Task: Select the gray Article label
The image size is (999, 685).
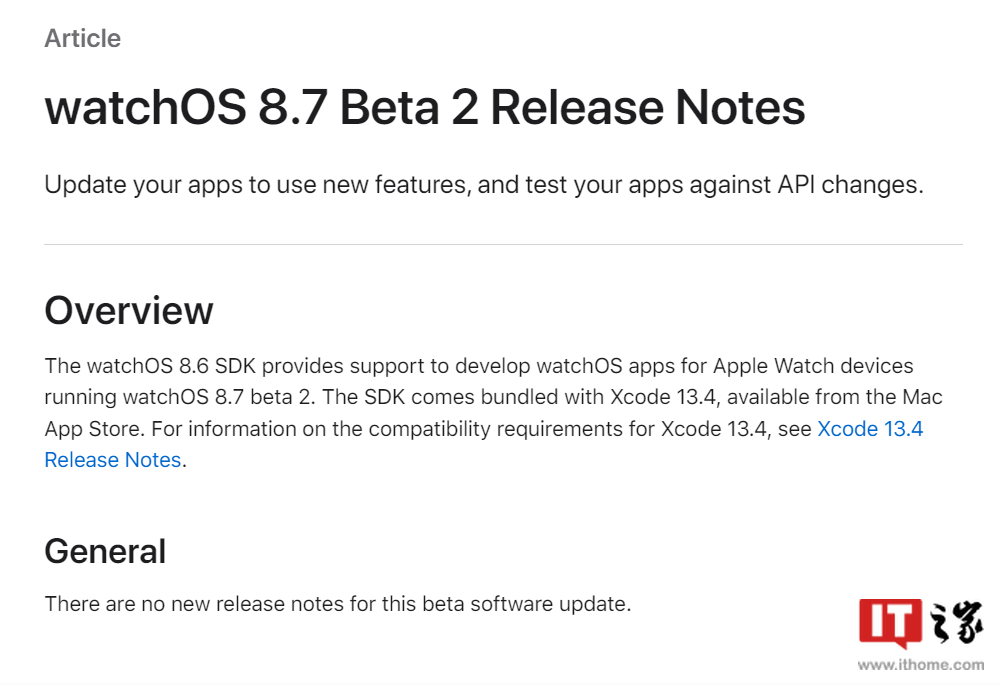Action: point(83,38)
